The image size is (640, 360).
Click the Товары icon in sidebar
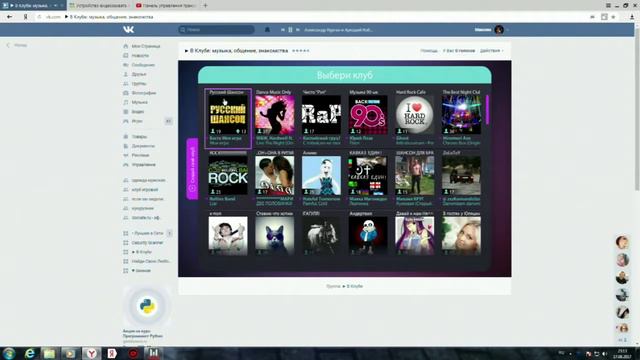click(126, 136)
